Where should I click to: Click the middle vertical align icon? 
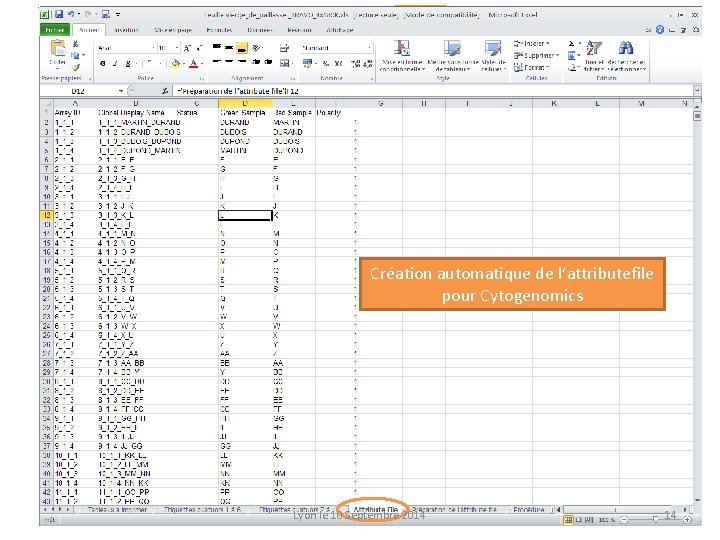coord(229,47)
